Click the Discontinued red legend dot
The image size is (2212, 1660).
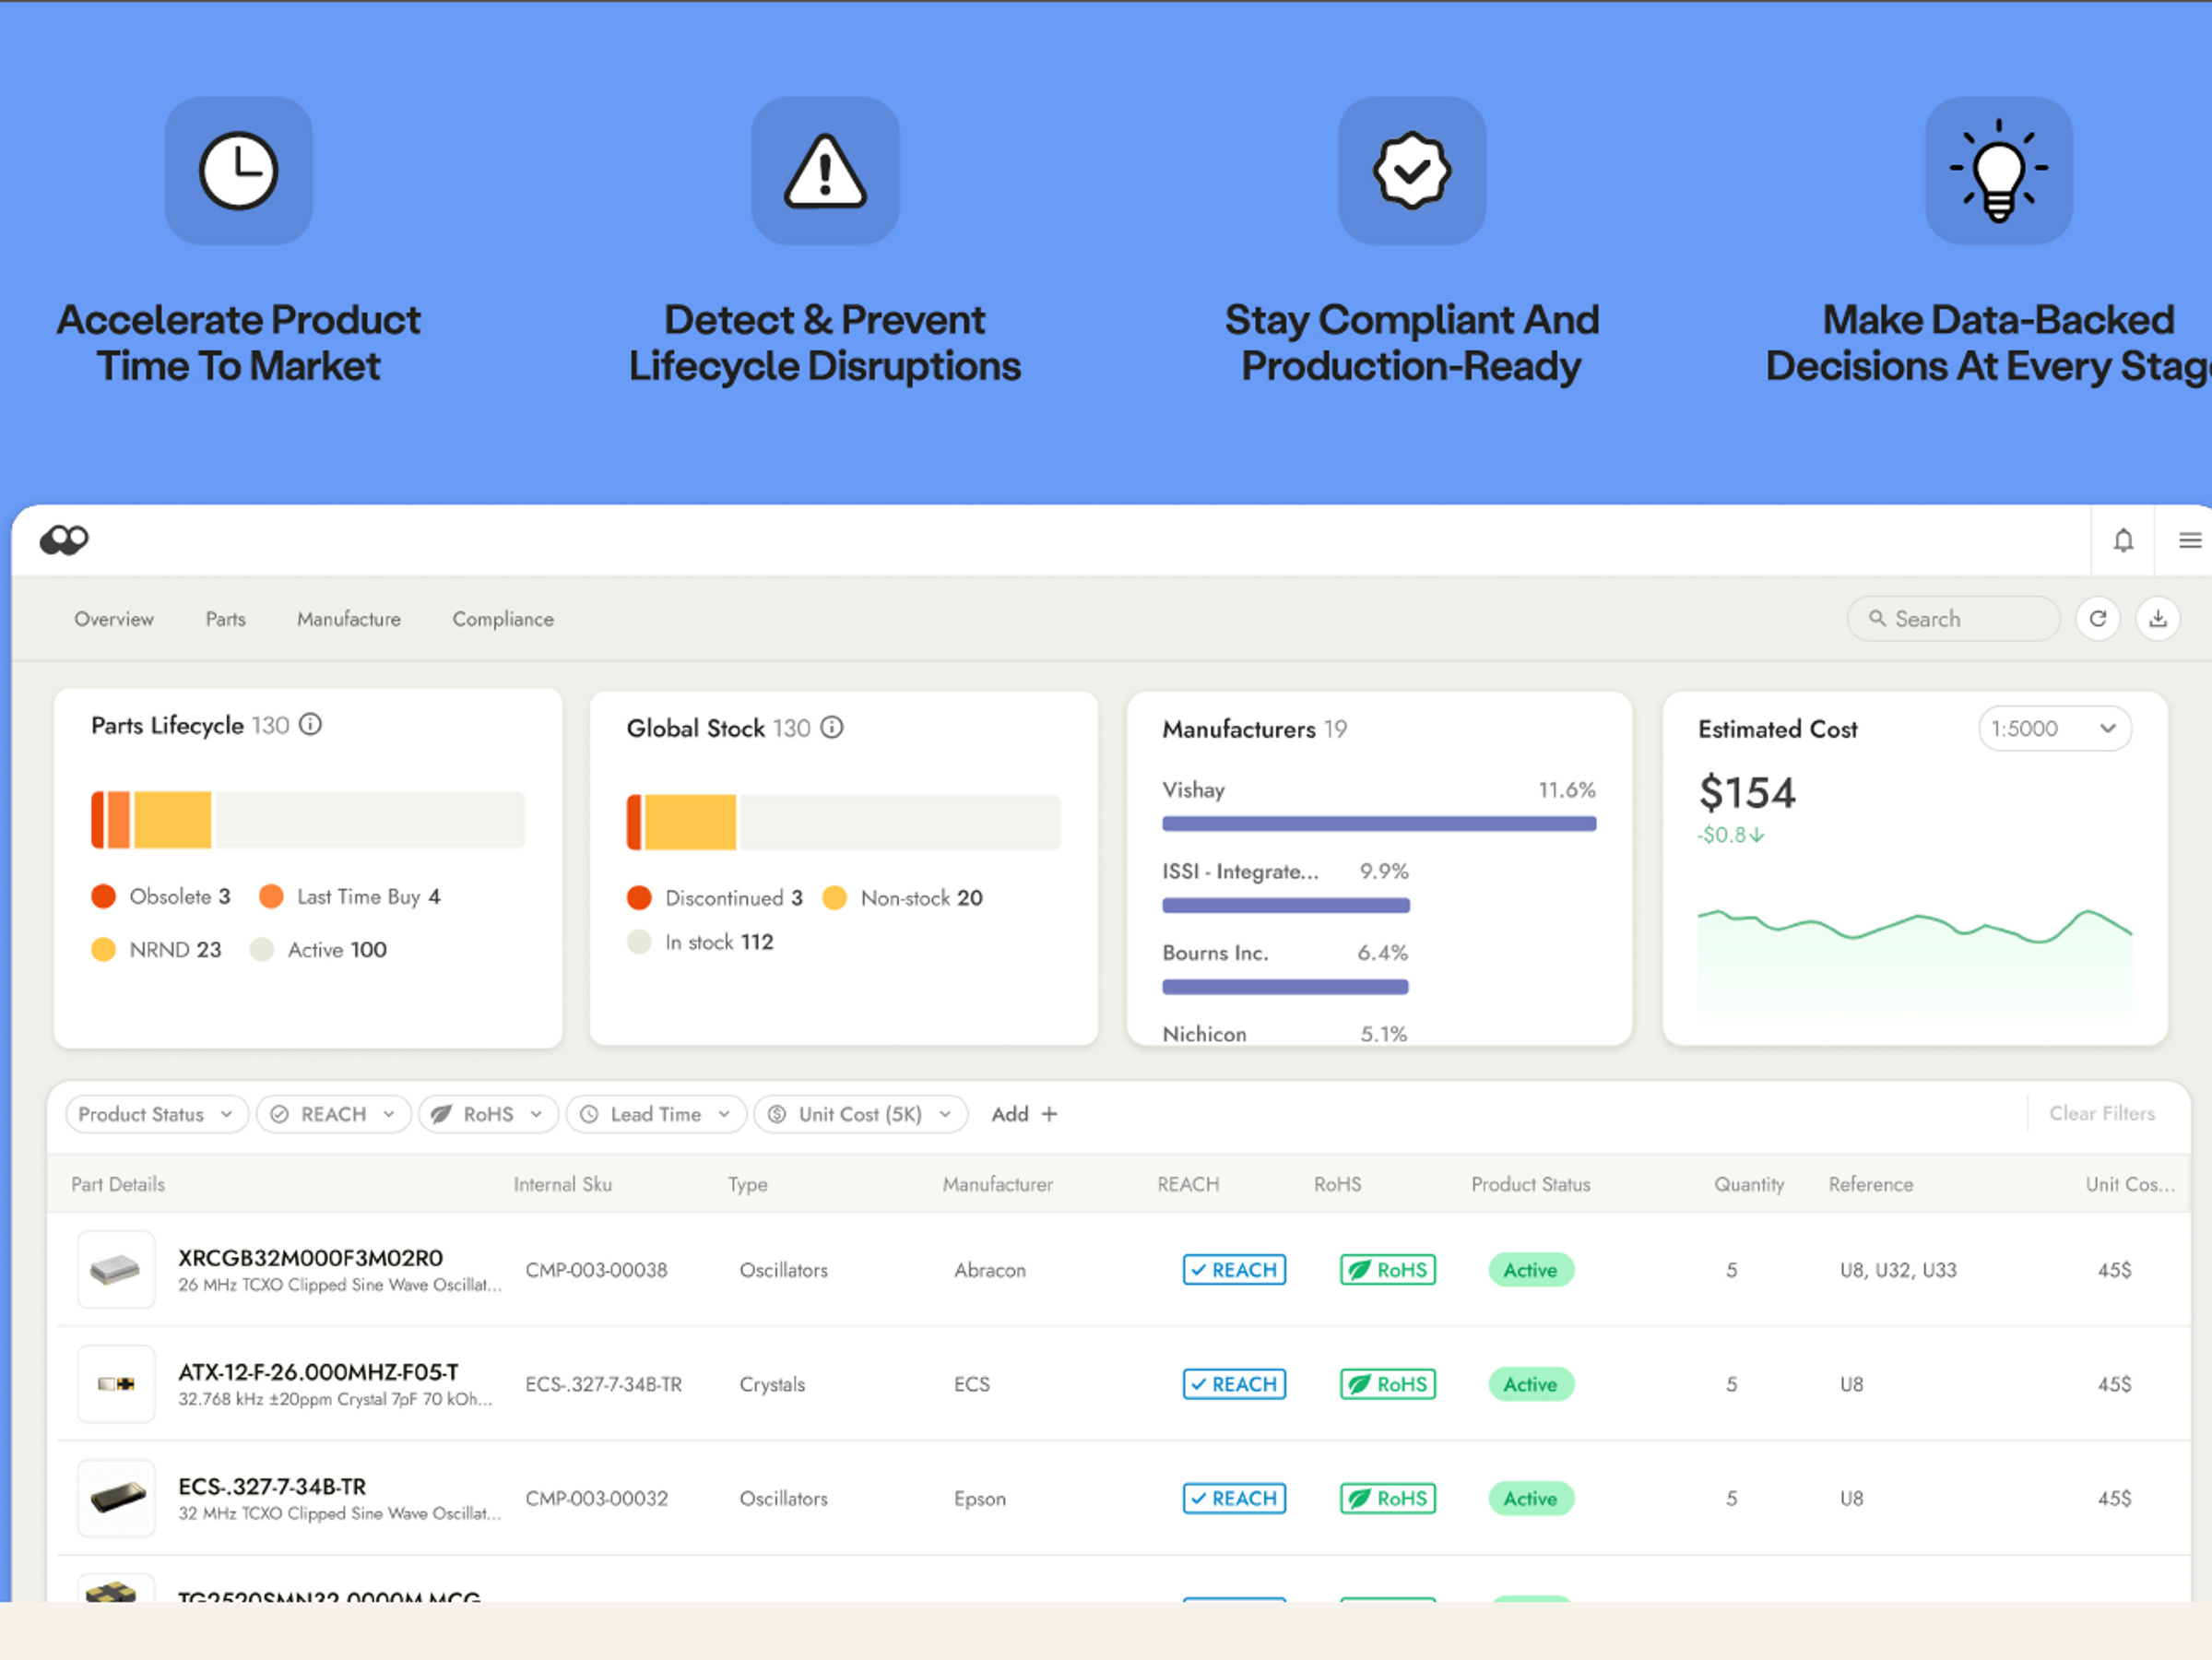click(x=639, y=898)
